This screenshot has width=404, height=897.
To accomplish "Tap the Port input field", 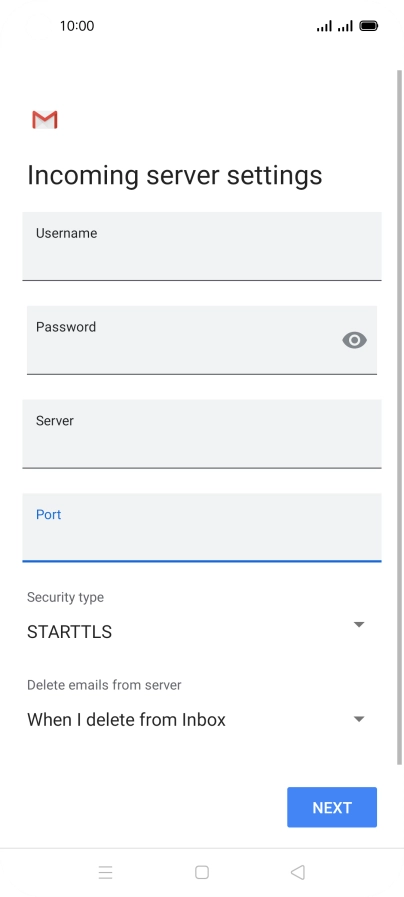I will pyautogui.click(x=202, y=528).
